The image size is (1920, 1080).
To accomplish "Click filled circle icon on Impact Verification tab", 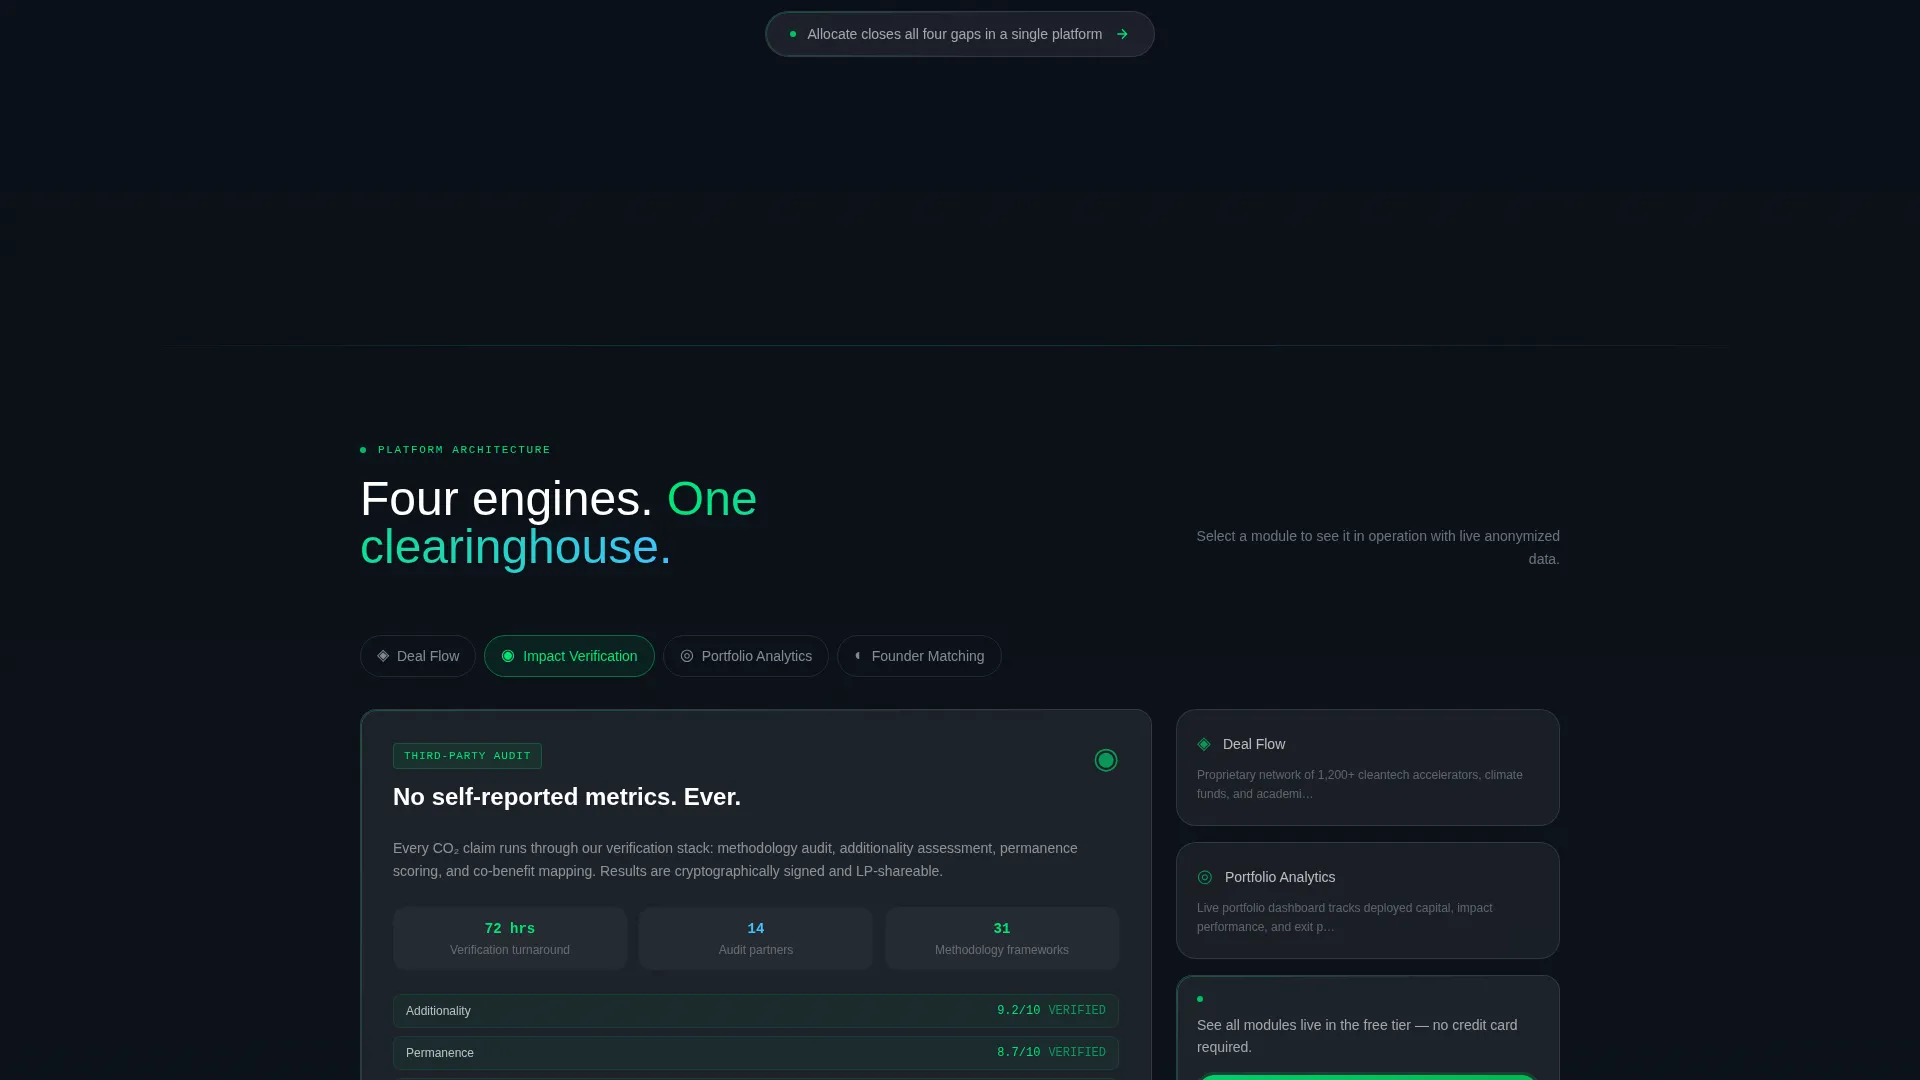I will [x=508, y=656].
